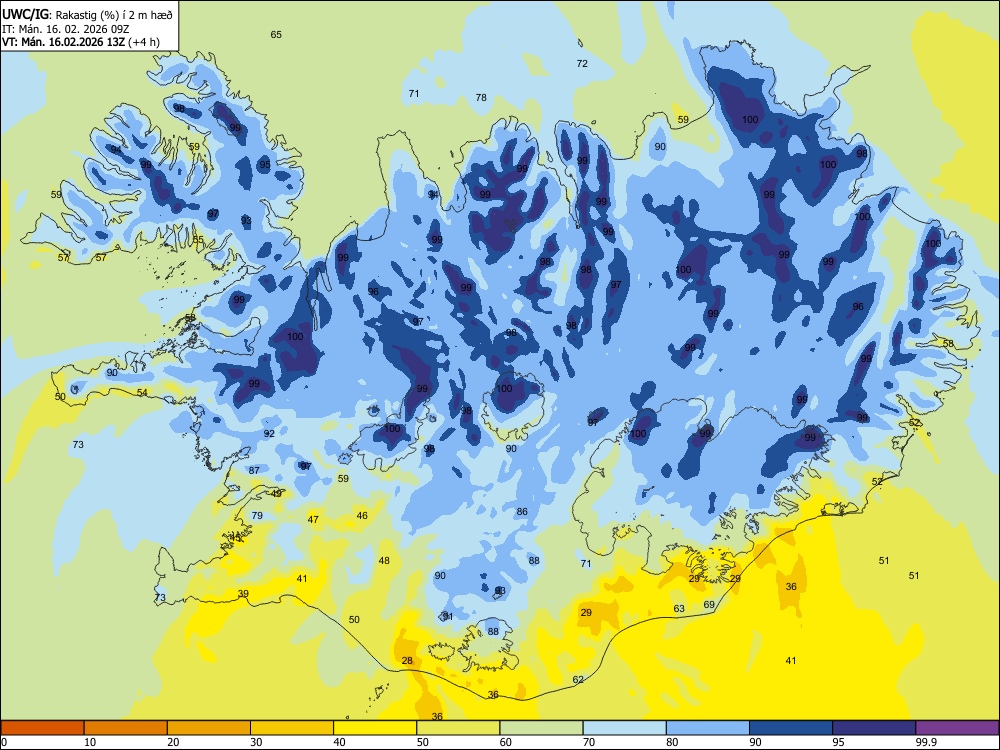The width and height of the screenshot is (1000, 750).
Task: Click the legend tick label '99.9'
Action: point(926,742)
